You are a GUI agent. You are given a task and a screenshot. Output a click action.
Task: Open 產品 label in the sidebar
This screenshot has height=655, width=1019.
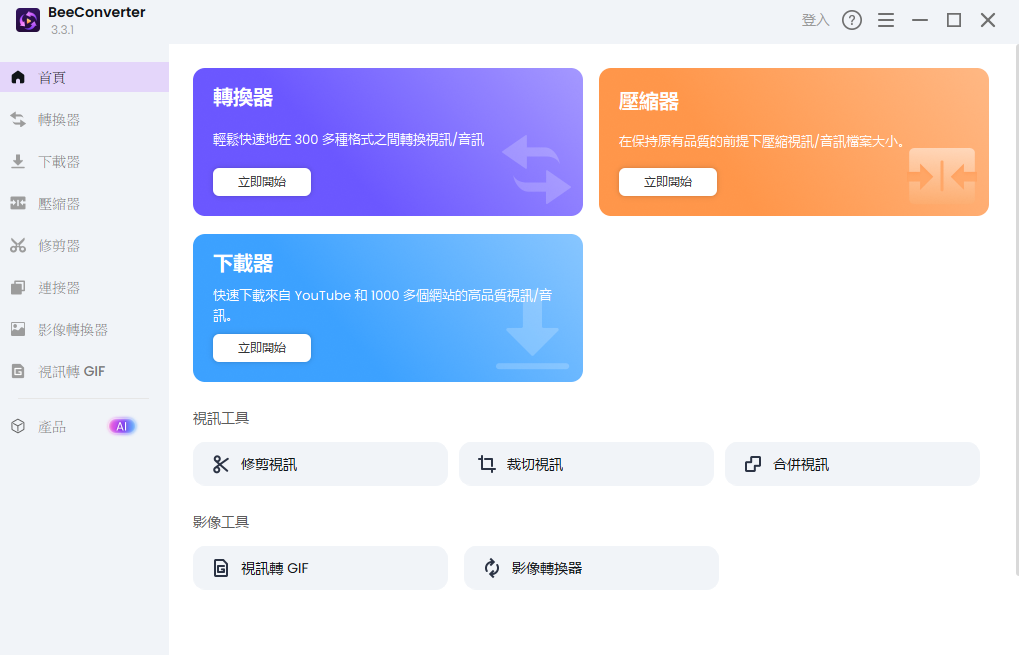tap(52, 427)
